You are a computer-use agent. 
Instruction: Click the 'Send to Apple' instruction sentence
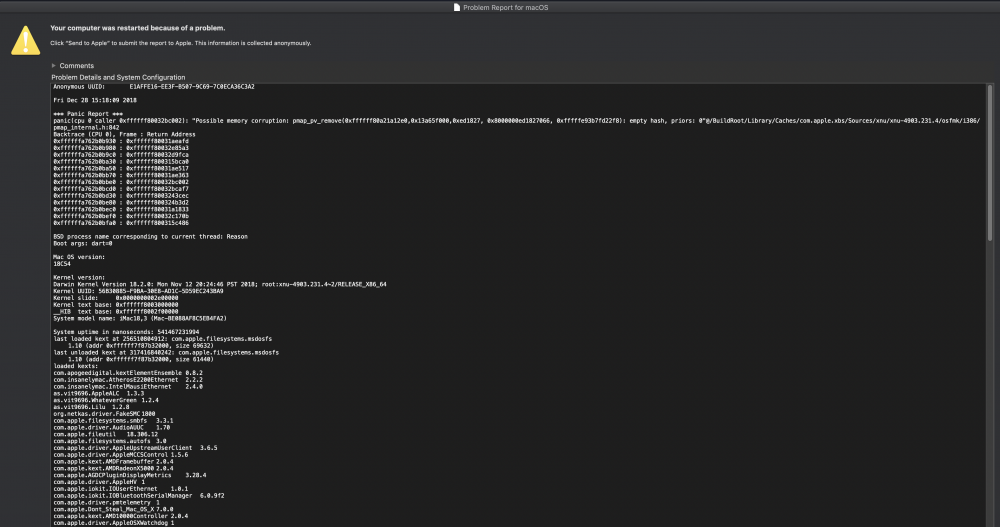pos(180,43)
